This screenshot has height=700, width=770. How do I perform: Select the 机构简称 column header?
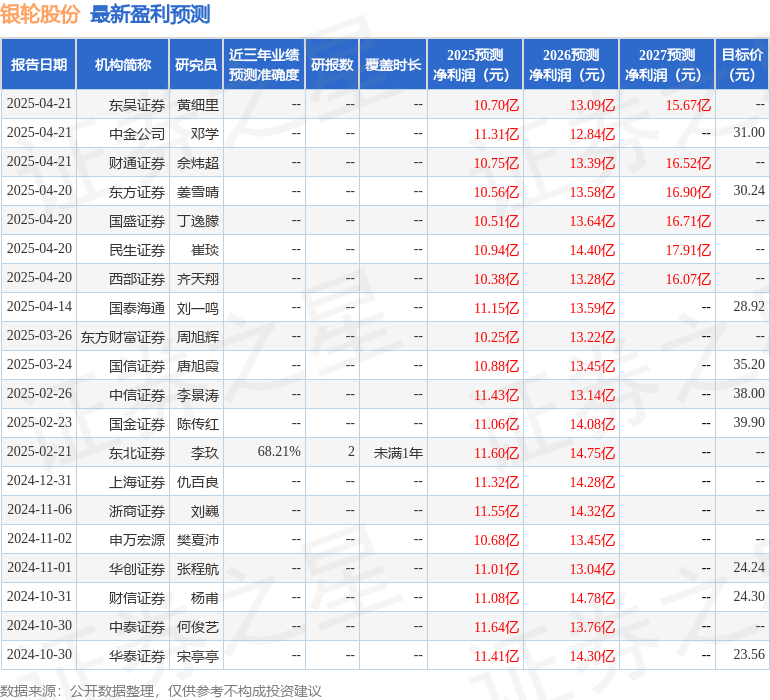[123, 64]
